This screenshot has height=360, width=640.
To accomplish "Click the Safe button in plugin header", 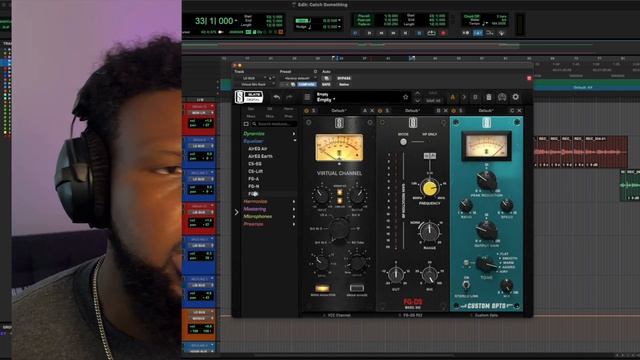I will [326, 84].
